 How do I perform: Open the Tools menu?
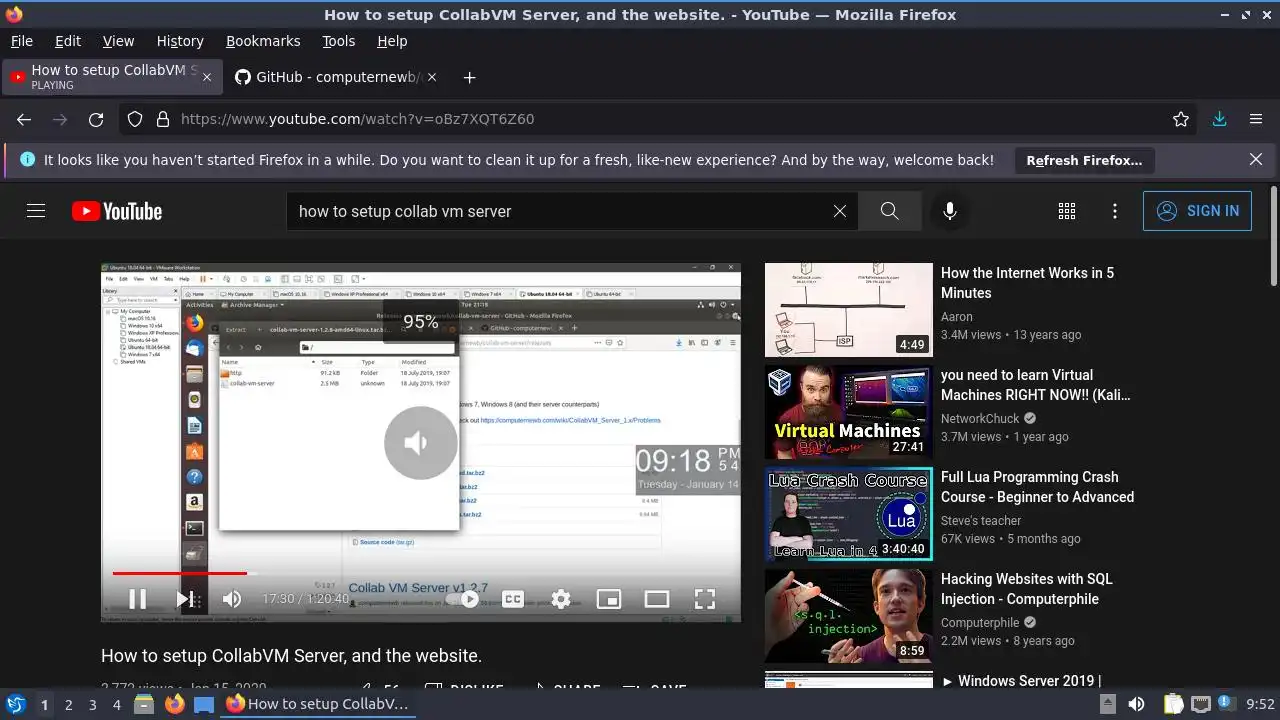pos(339,41)
